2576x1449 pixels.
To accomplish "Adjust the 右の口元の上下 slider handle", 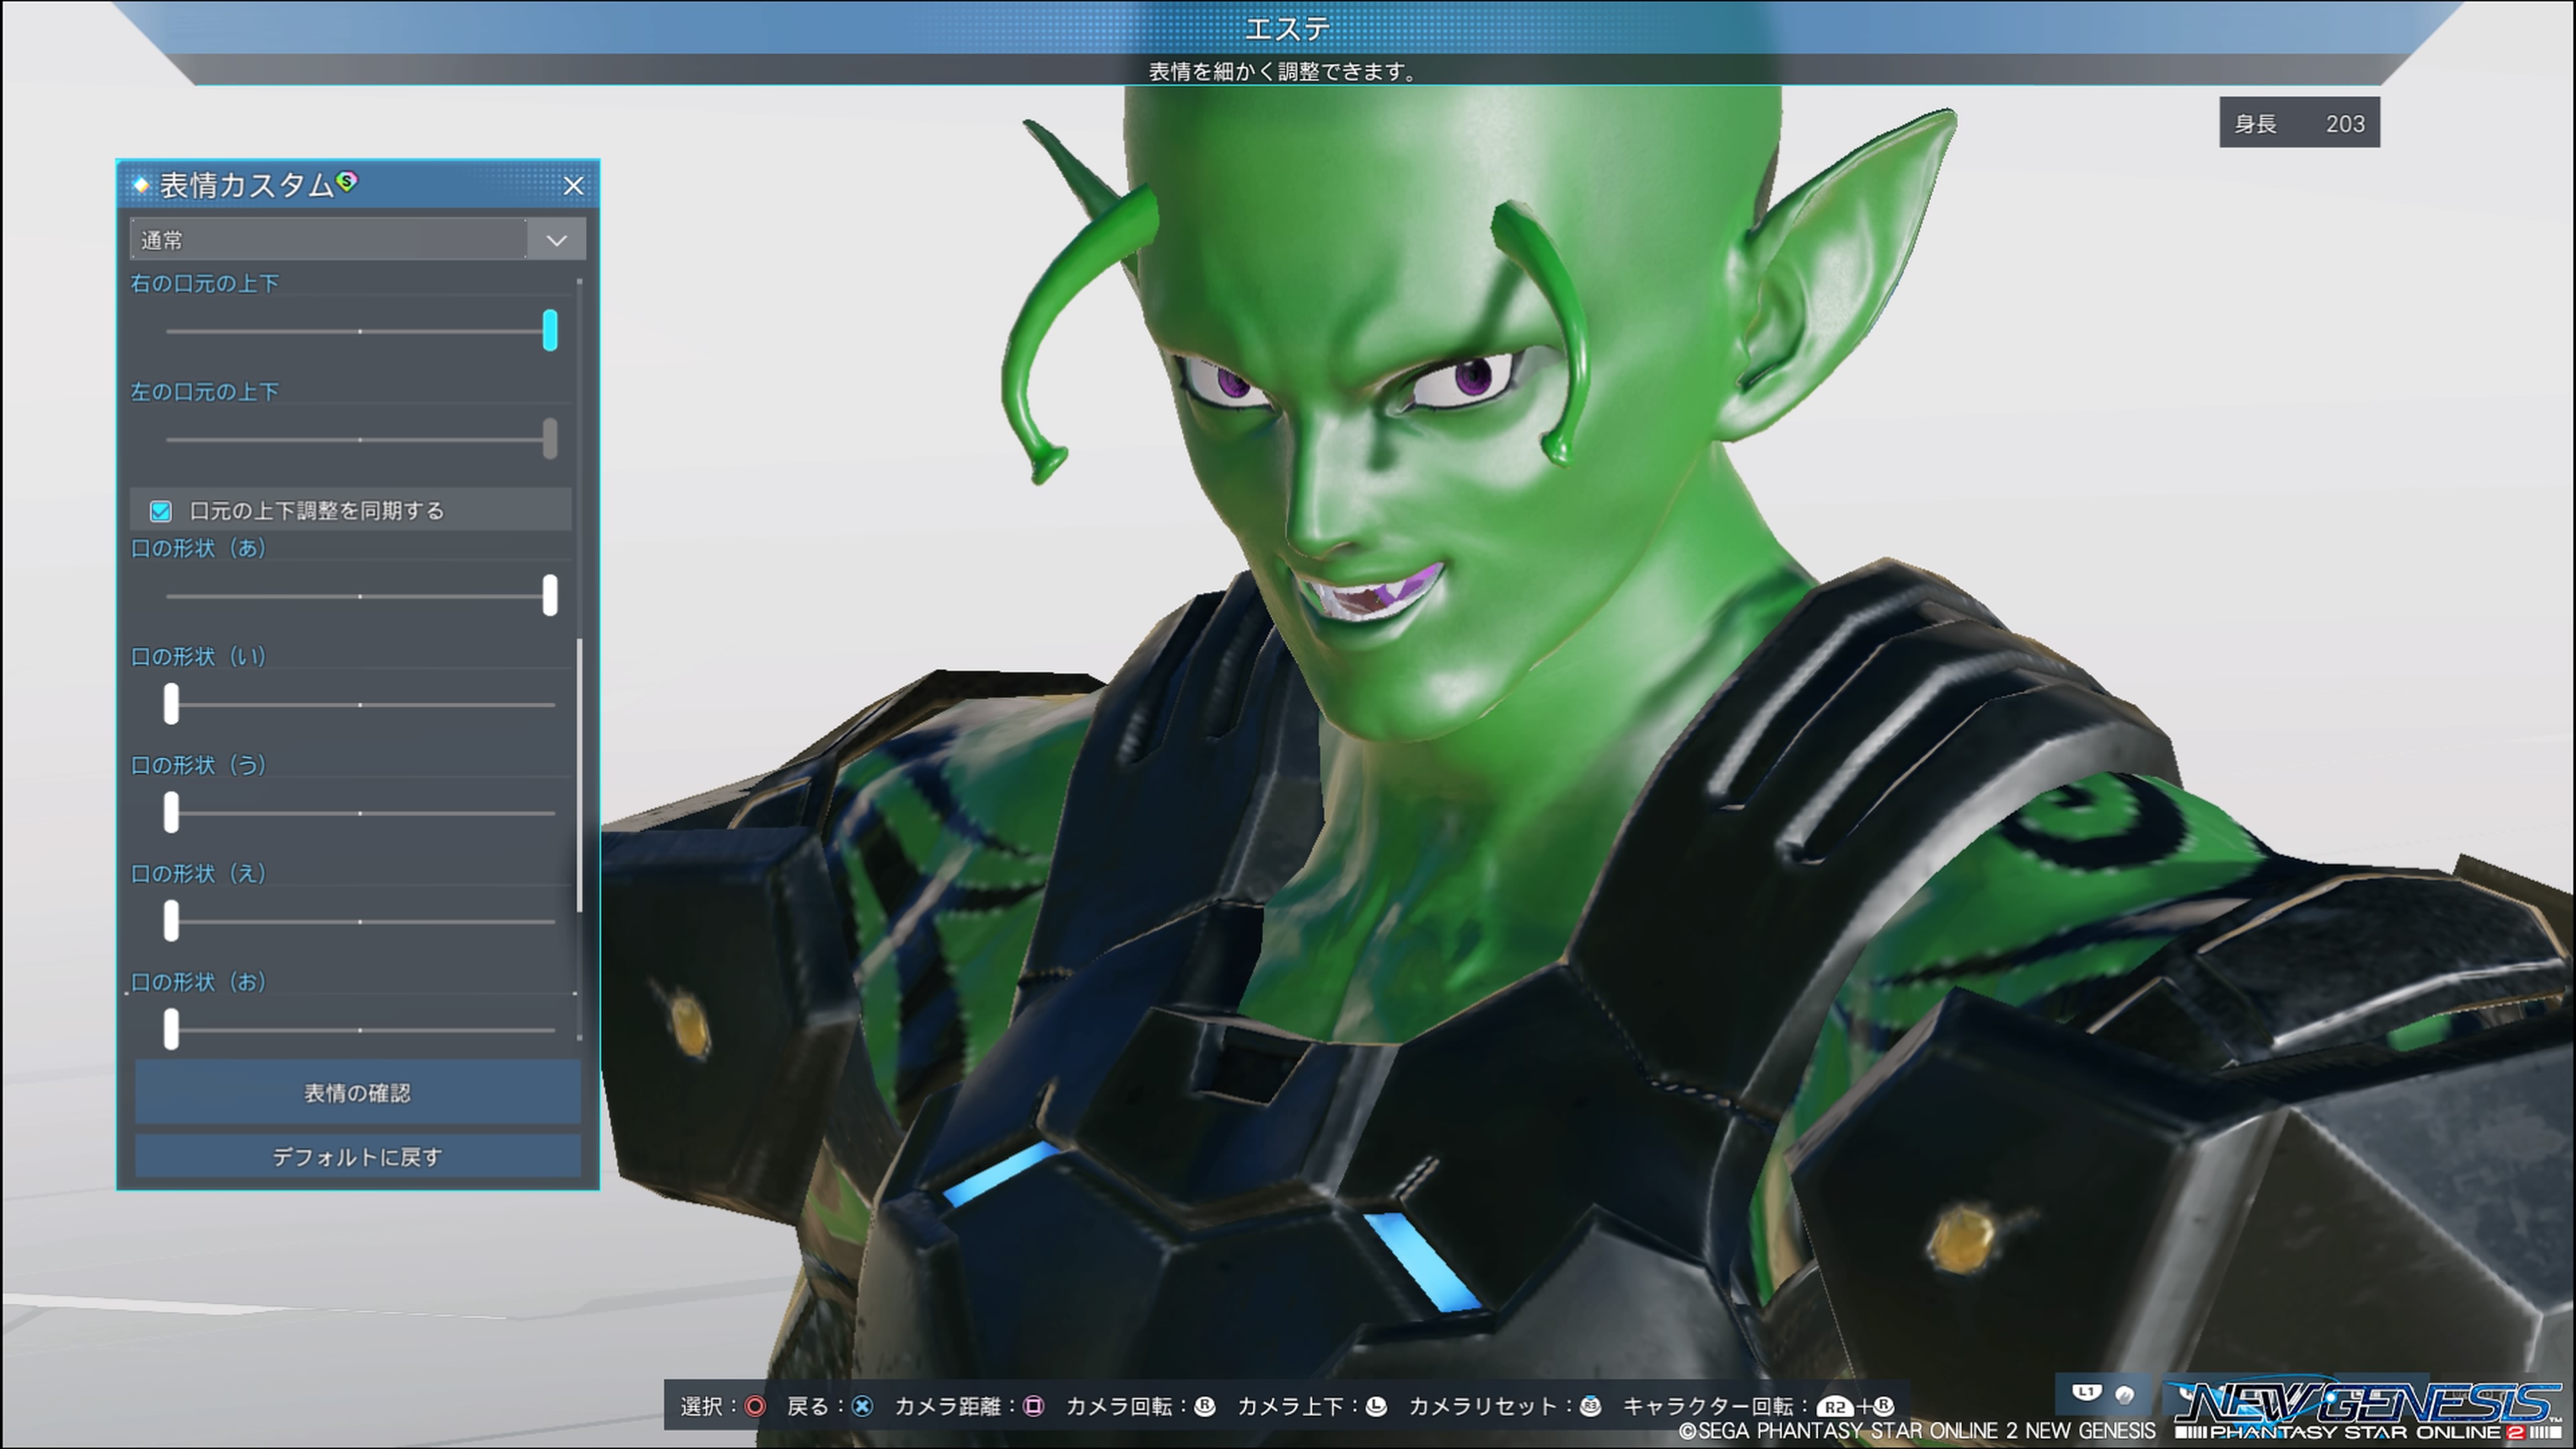I will coord(550,330).
